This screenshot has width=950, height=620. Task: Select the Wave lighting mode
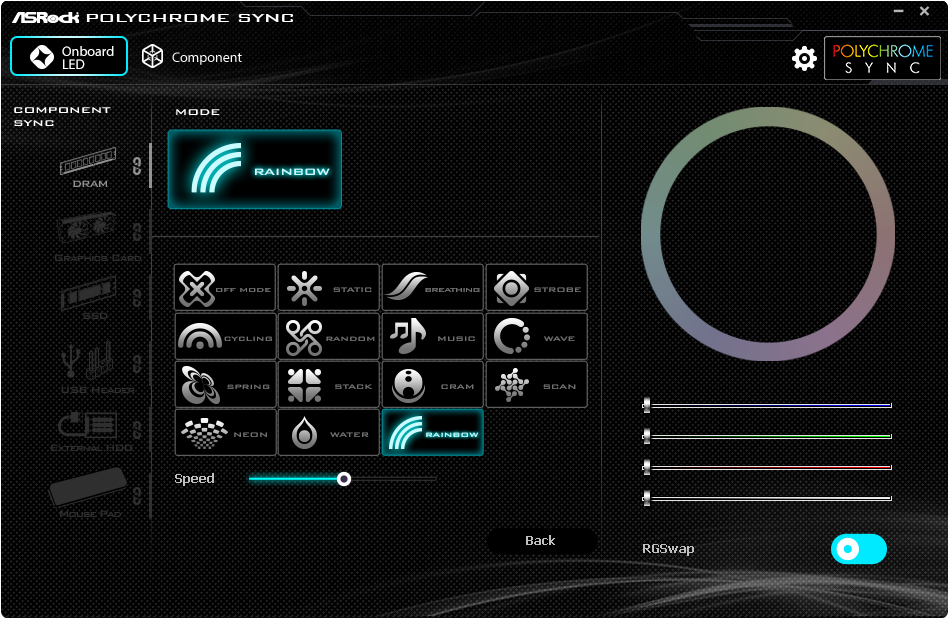click(x=537, y=336)
